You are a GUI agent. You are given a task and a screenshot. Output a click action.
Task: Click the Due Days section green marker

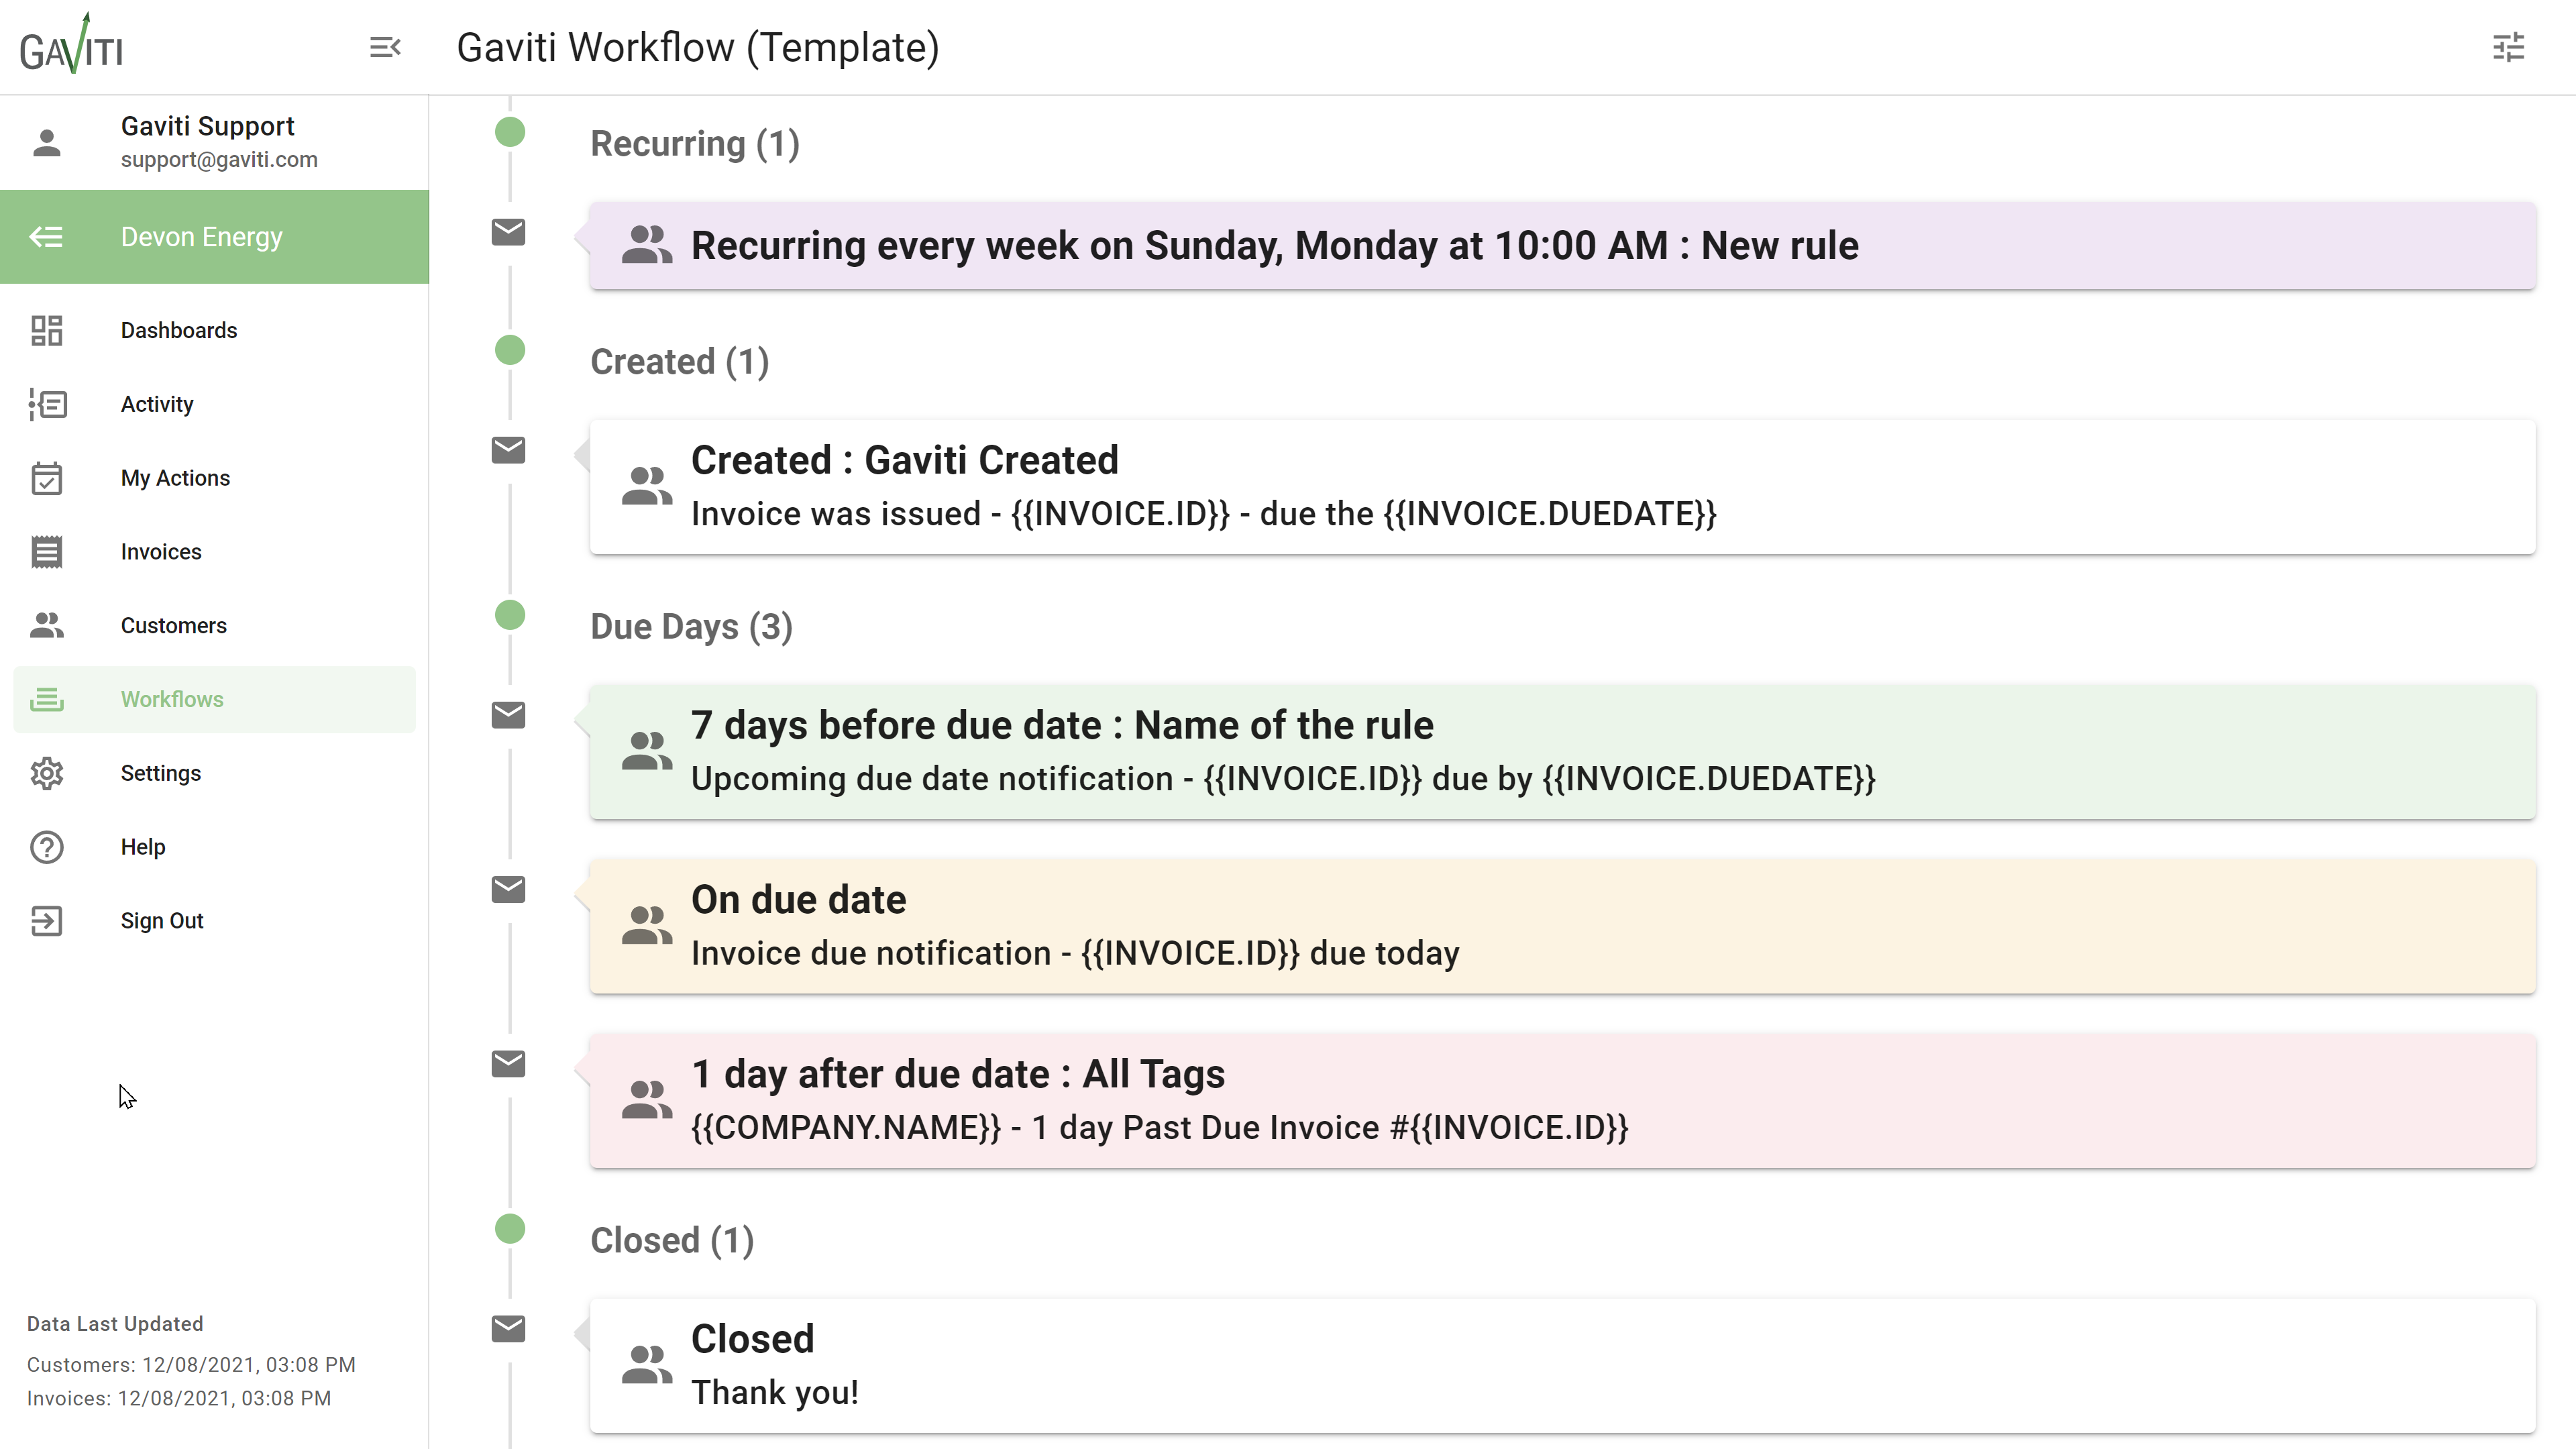coord(510,615)
